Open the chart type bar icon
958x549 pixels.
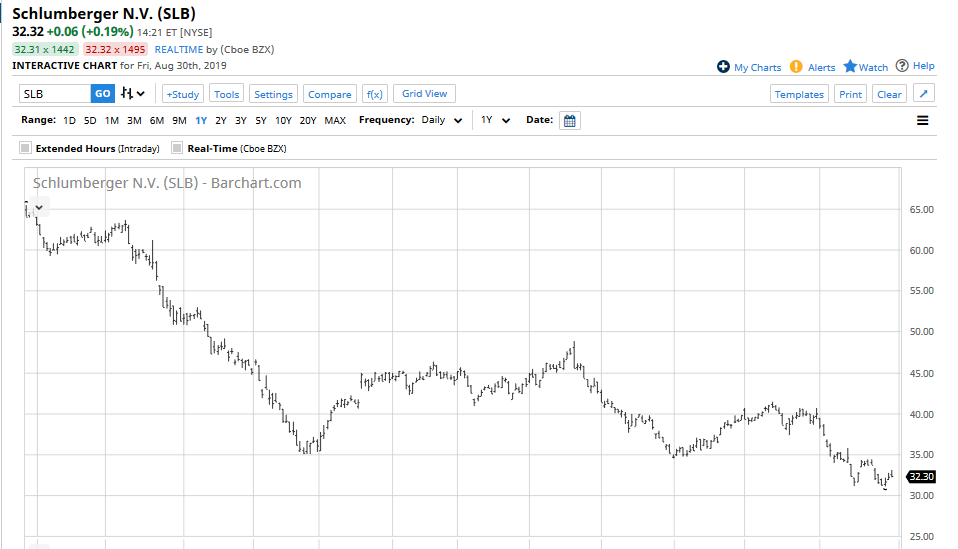[133, 93]
